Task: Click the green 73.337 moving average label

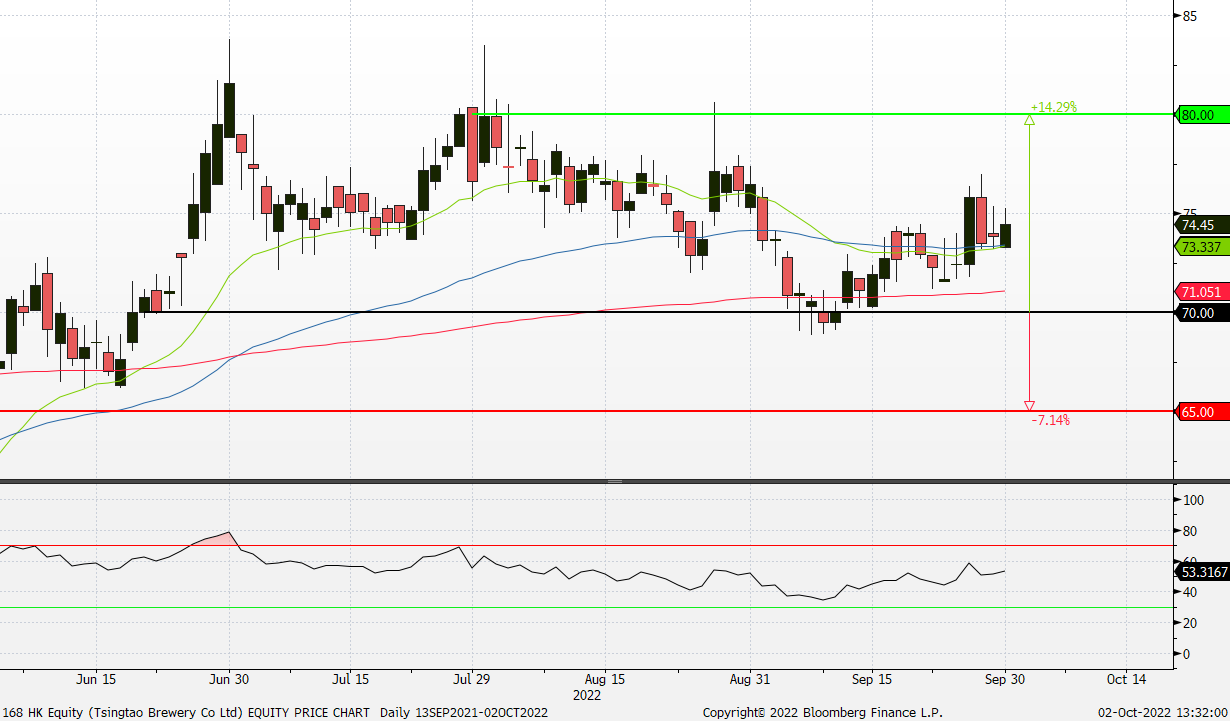Action: pos(1201,246)
